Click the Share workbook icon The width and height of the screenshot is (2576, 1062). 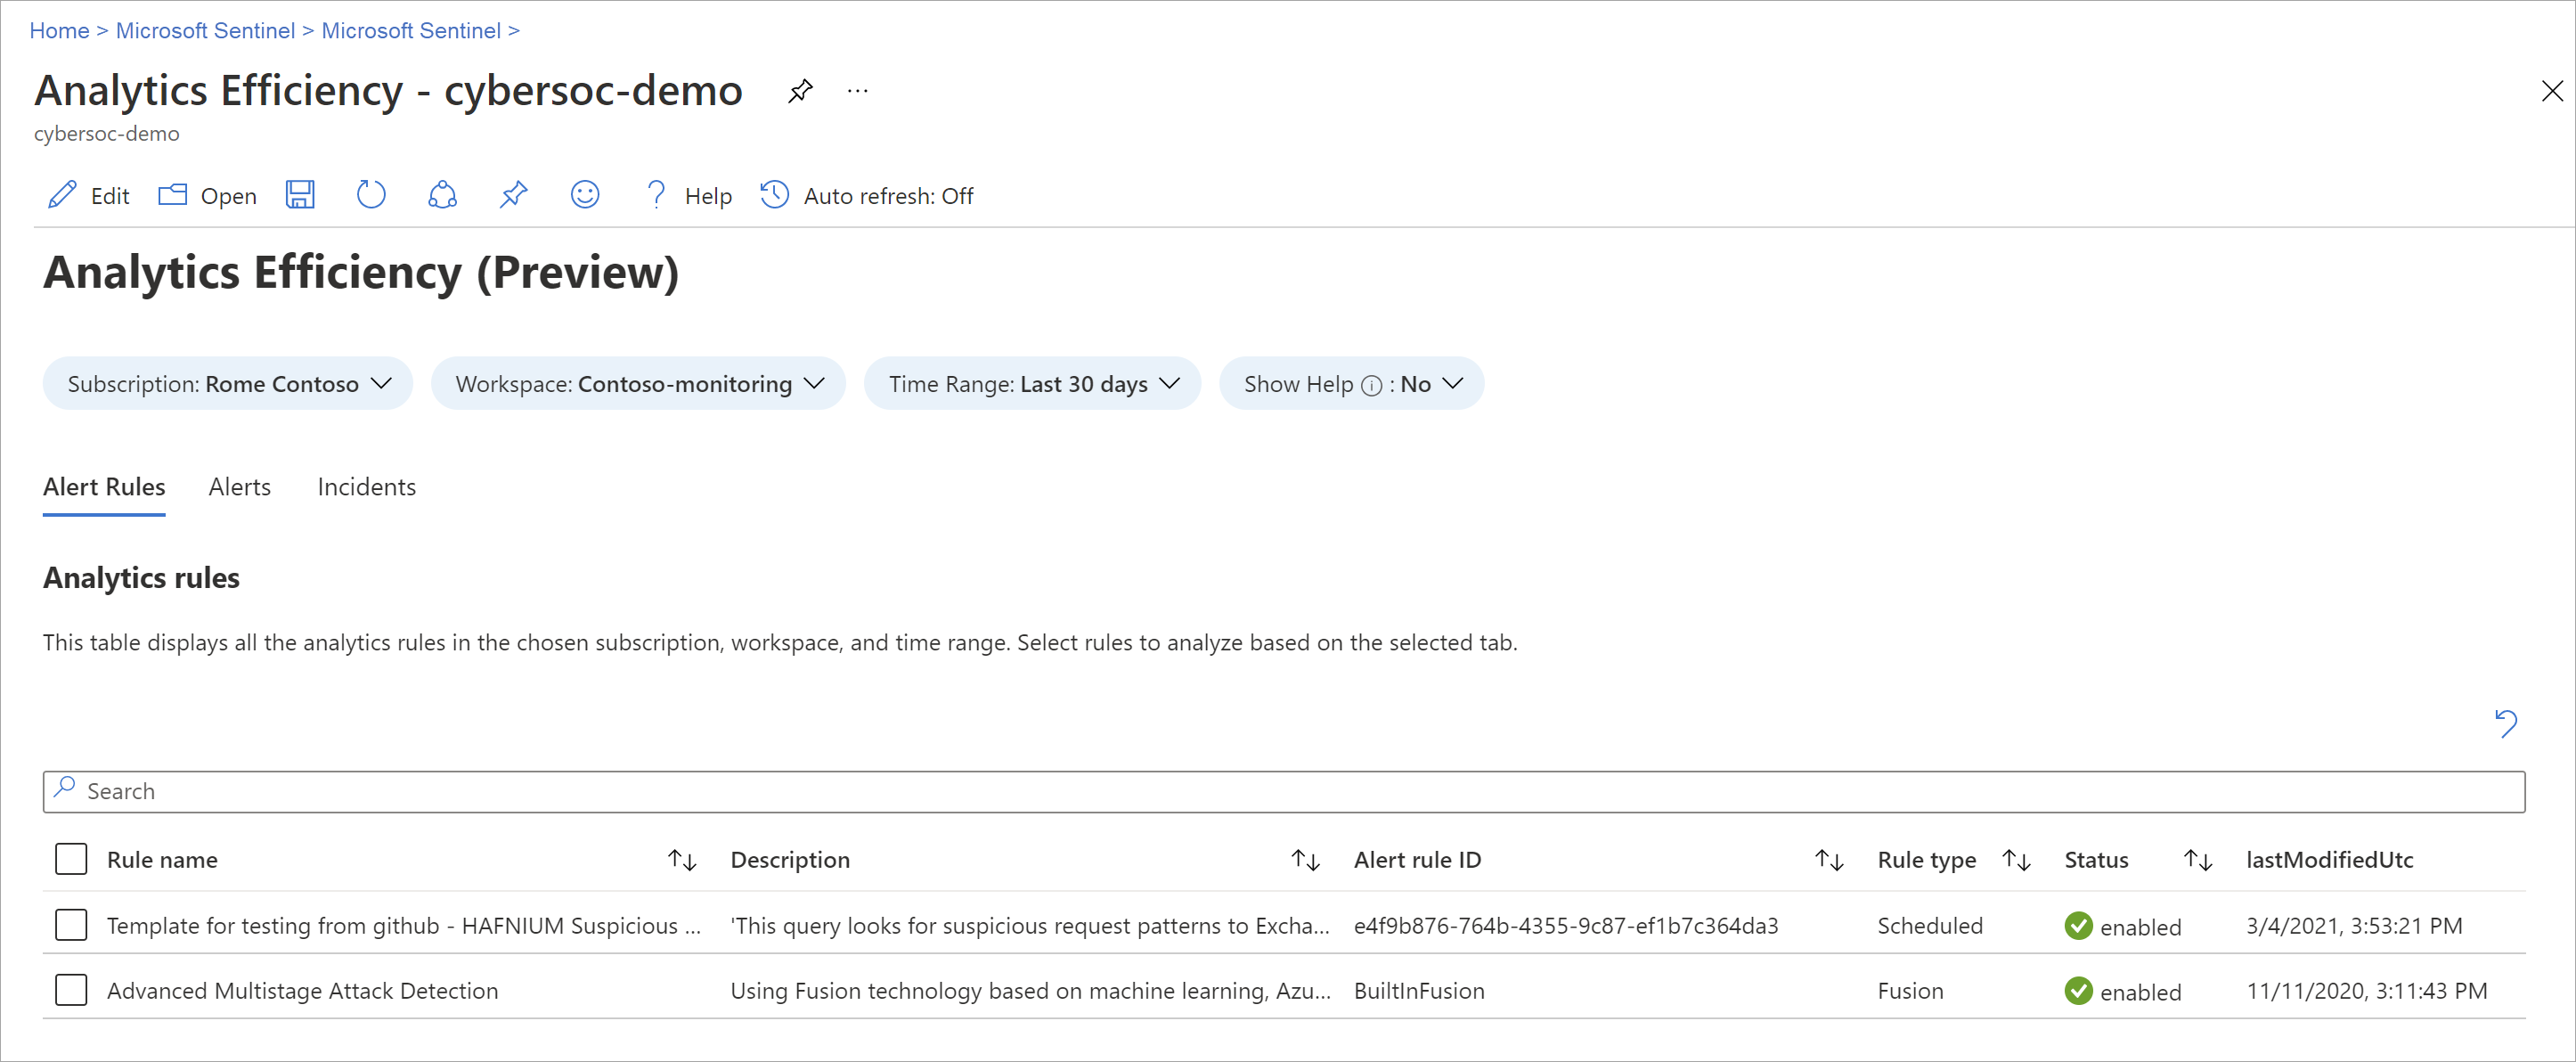pyautogui.click(x=442, y=195)
